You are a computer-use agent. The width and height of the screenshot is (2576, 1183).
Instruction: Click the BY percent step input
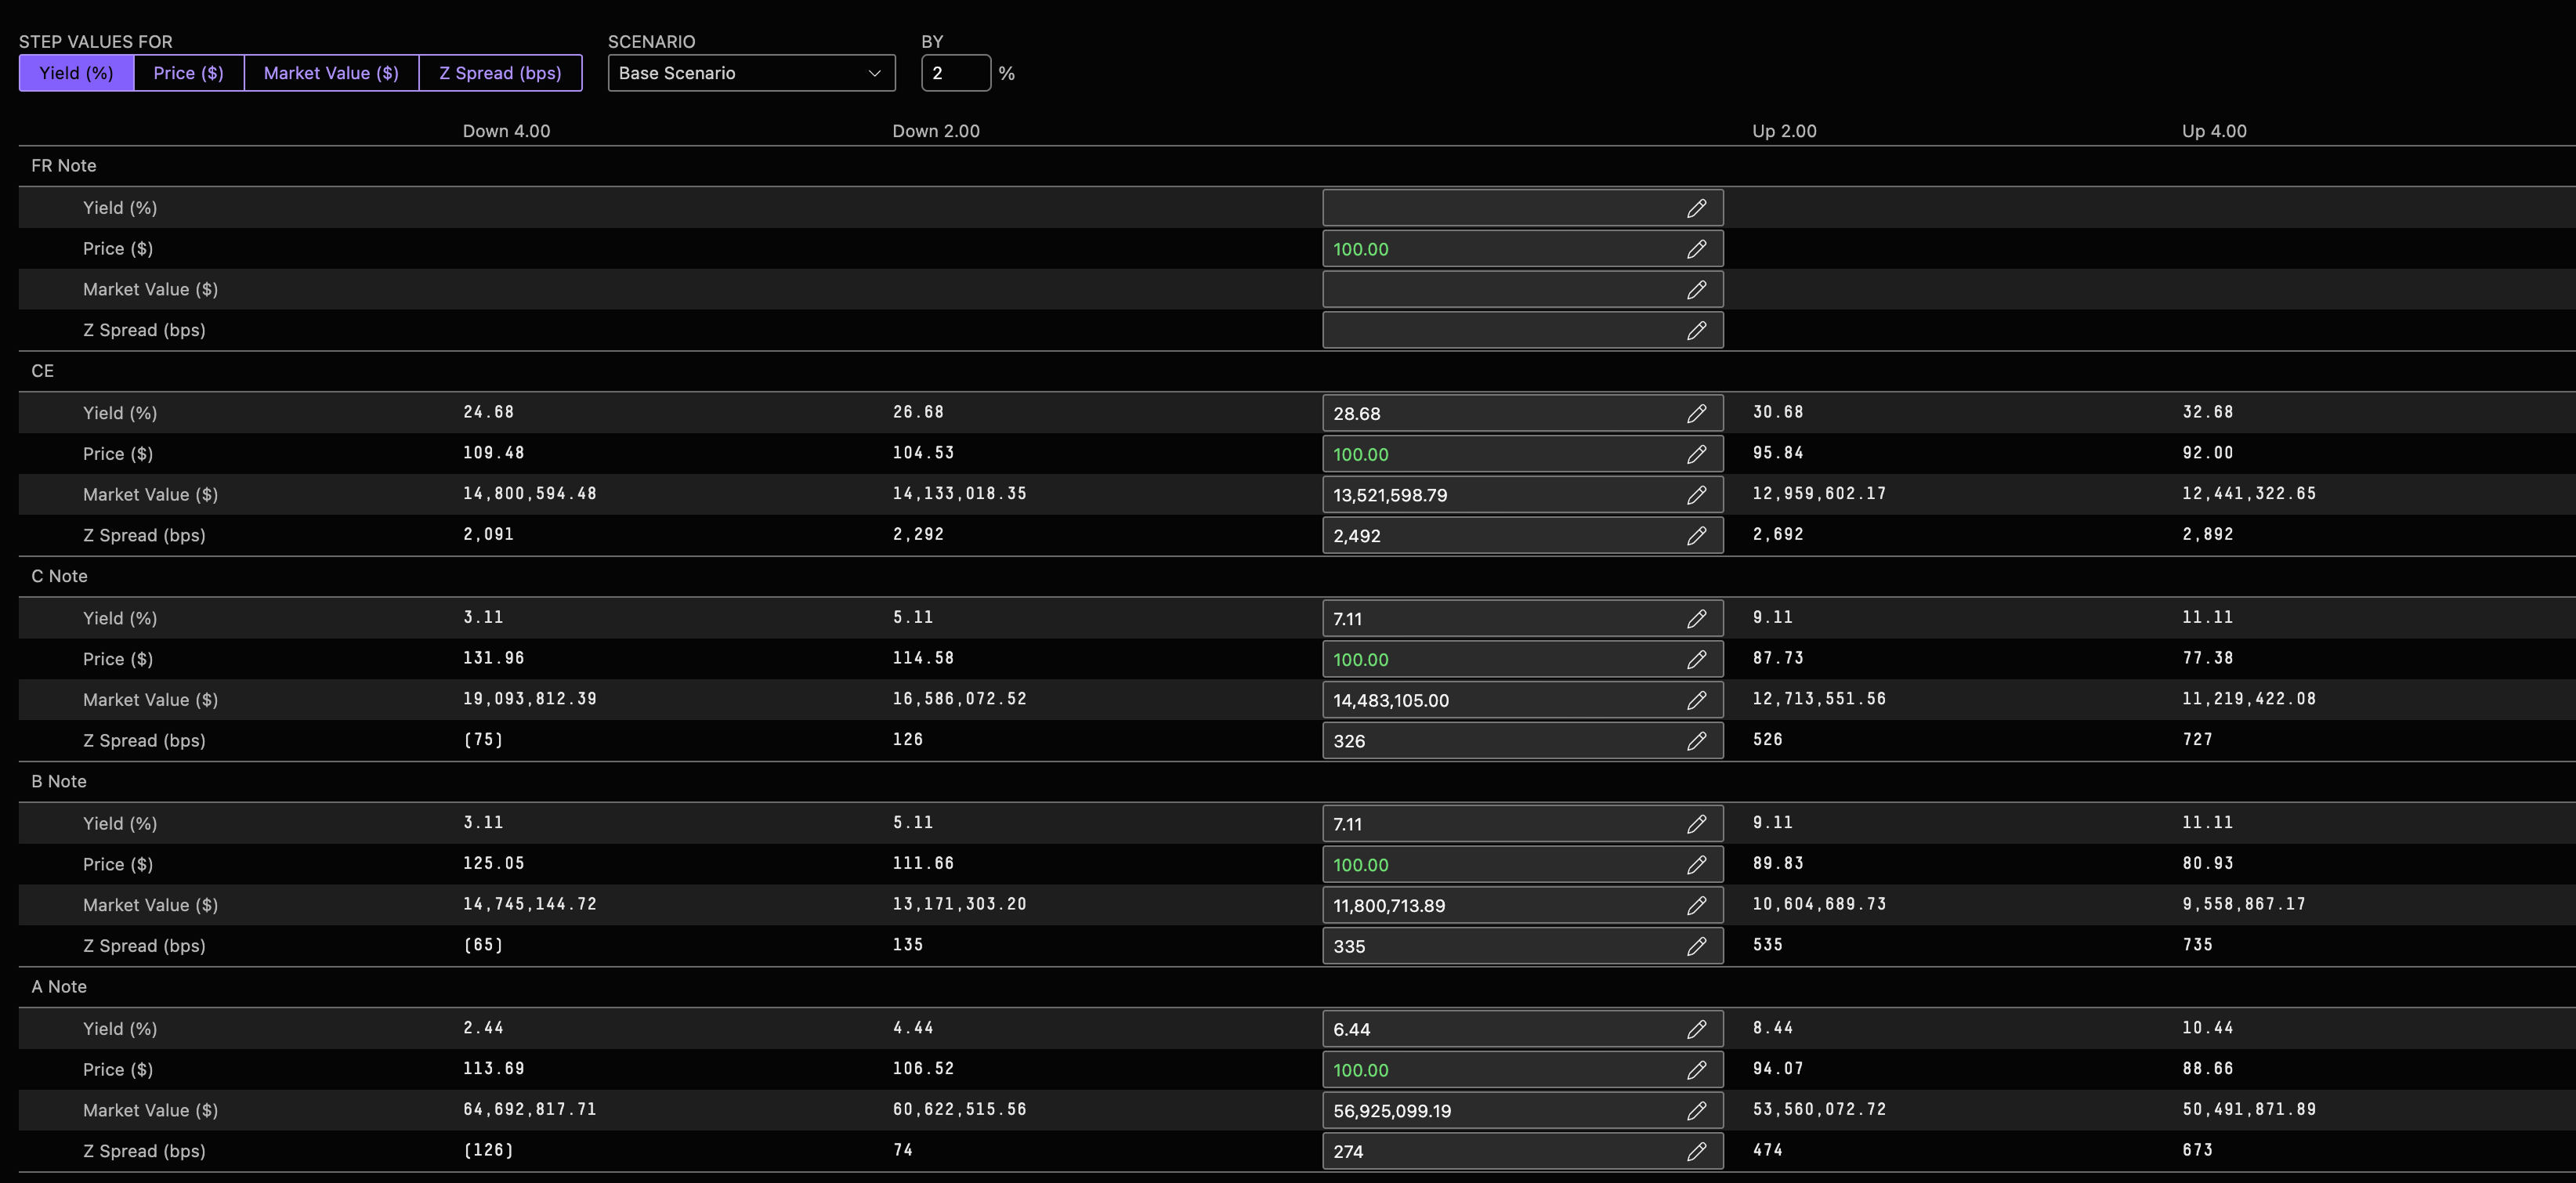point(956,73)
